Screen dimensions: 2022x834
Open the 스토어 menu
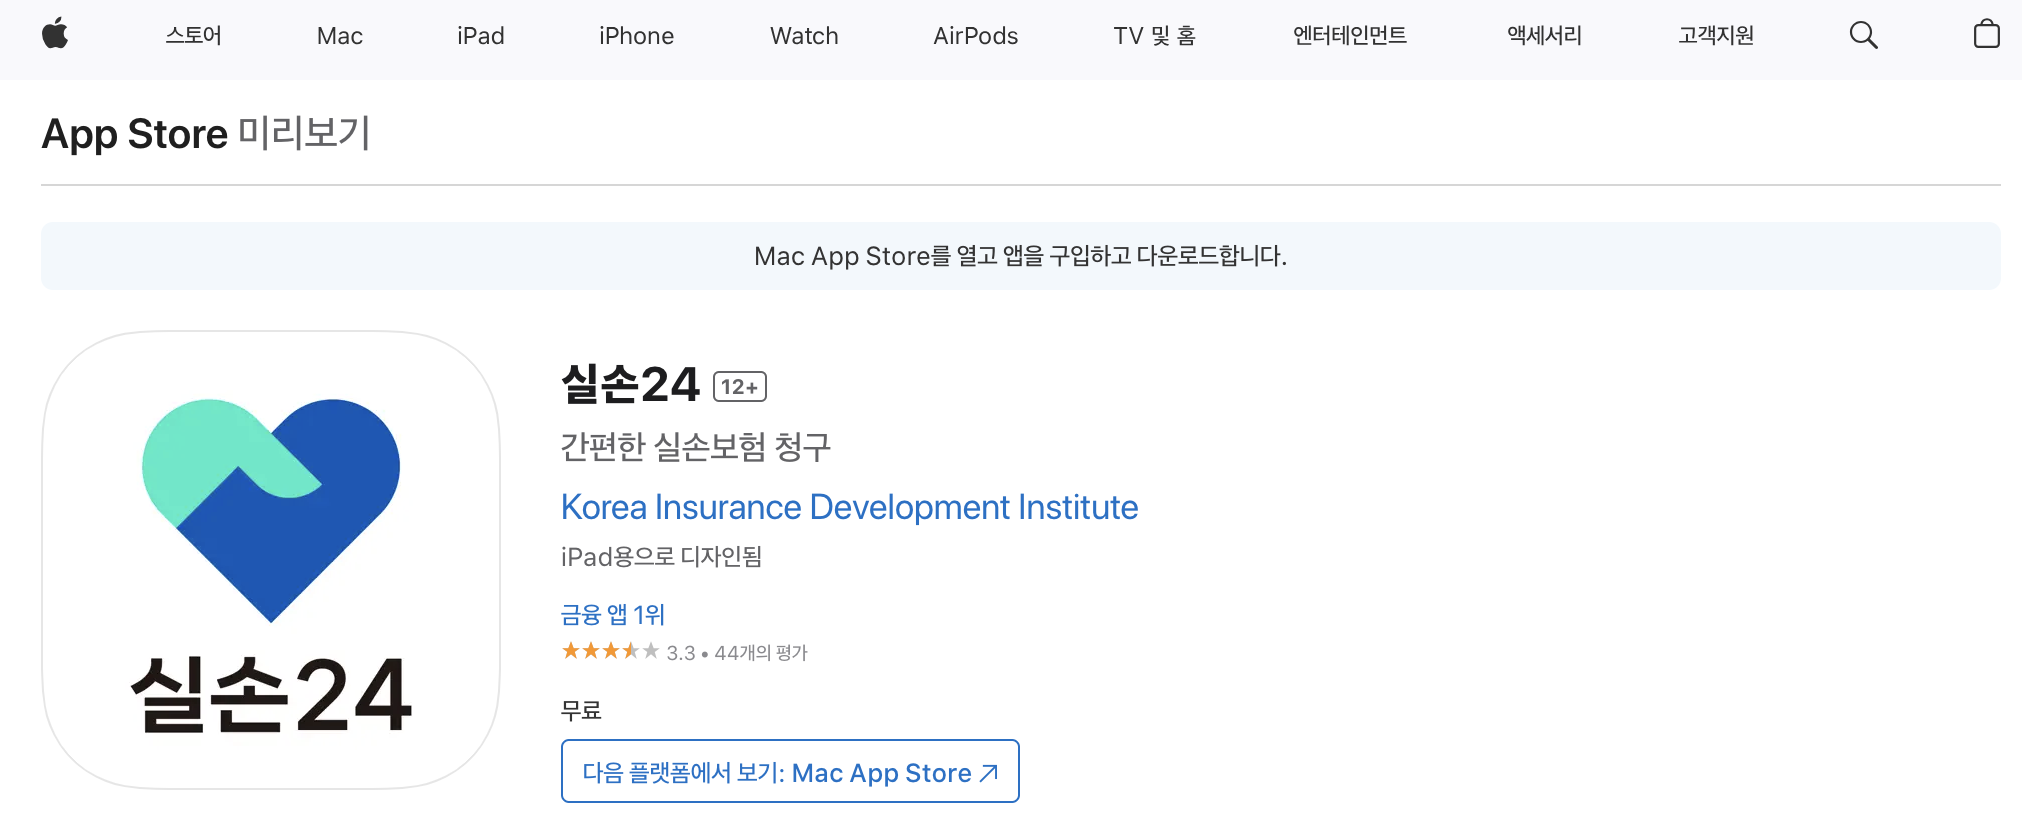(193, 36)
